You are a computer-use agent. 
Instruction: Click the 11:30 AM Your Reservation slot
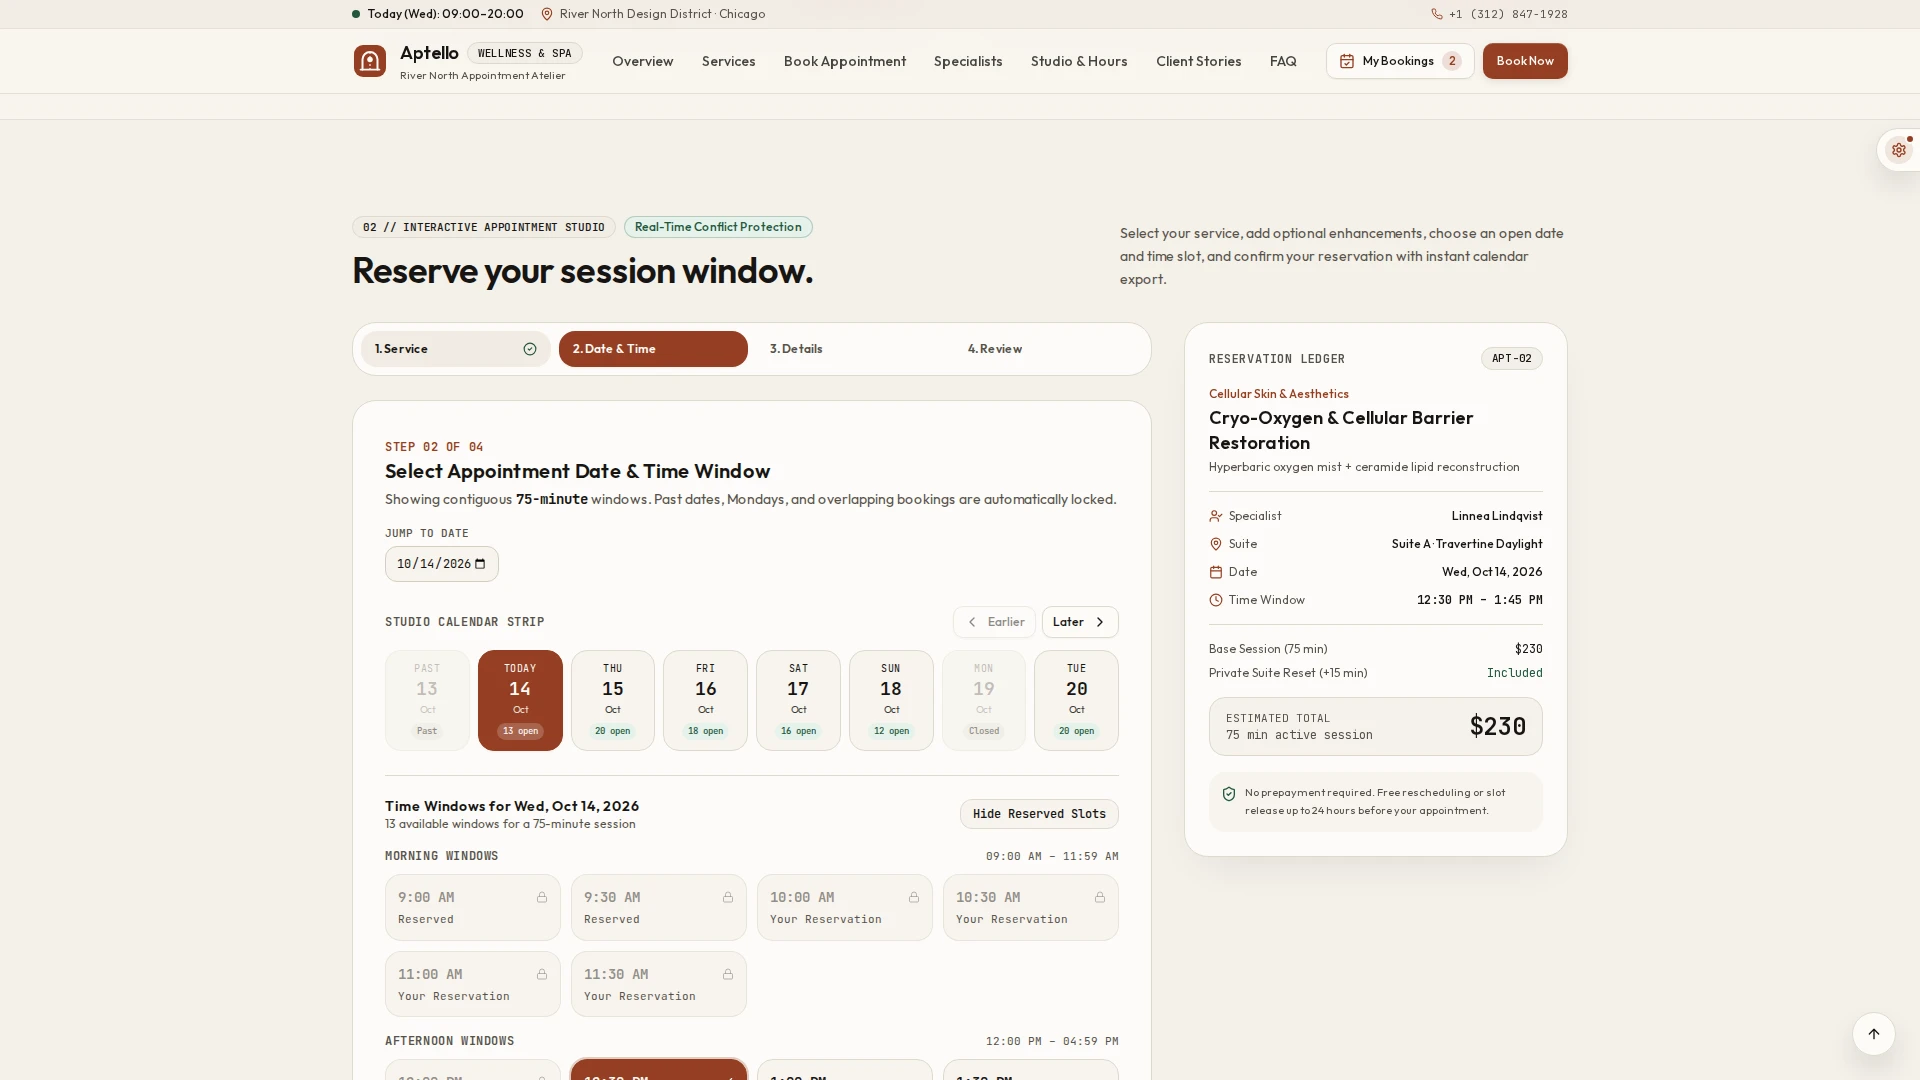pyautogui.click(x=659, y=984)
